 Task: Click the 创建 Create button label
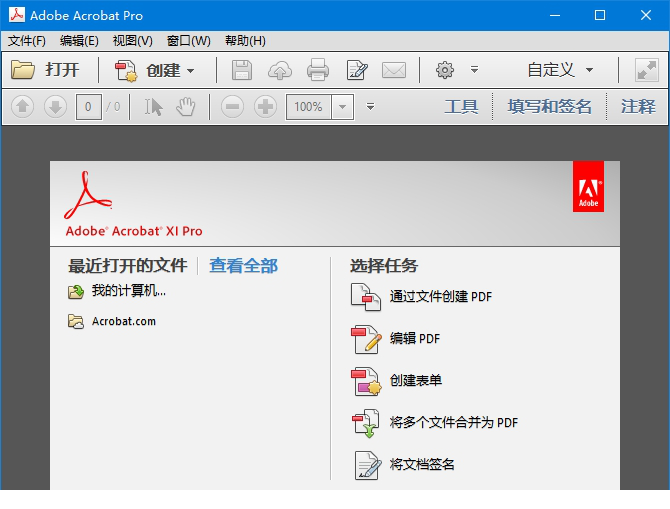[163, 70]
